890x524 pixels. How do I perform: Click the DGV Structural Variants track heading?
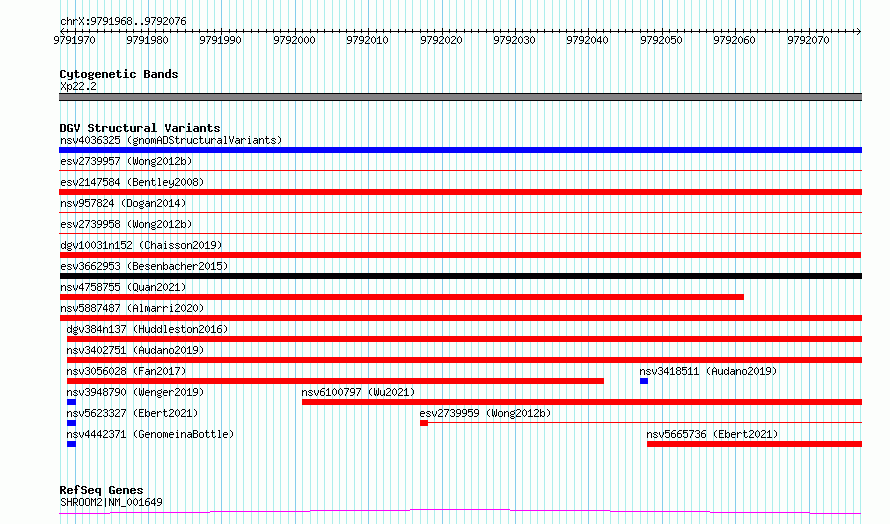140,128
